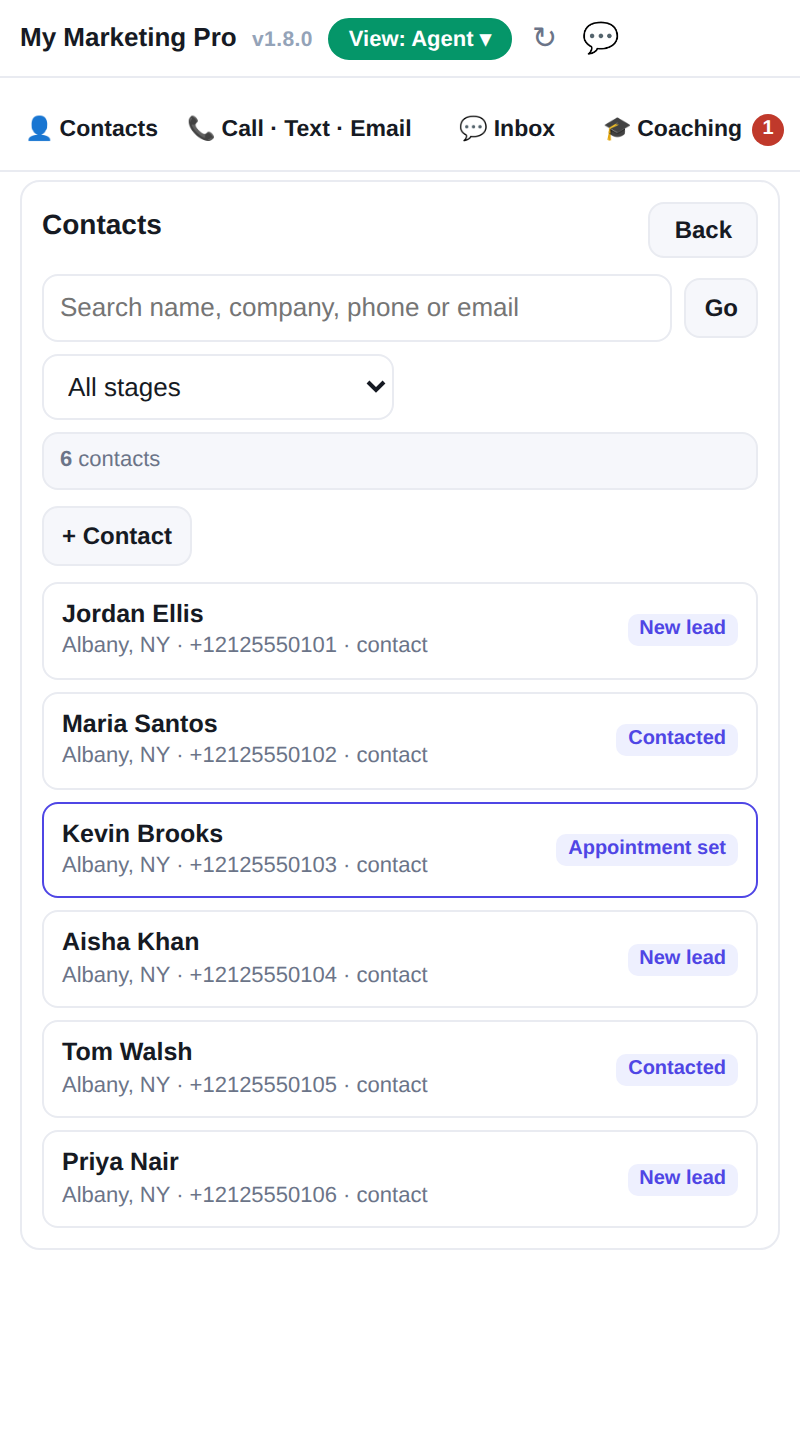Click the Go search button
The width and height of the screenshot is (800, 1440).
coord(721,308)
